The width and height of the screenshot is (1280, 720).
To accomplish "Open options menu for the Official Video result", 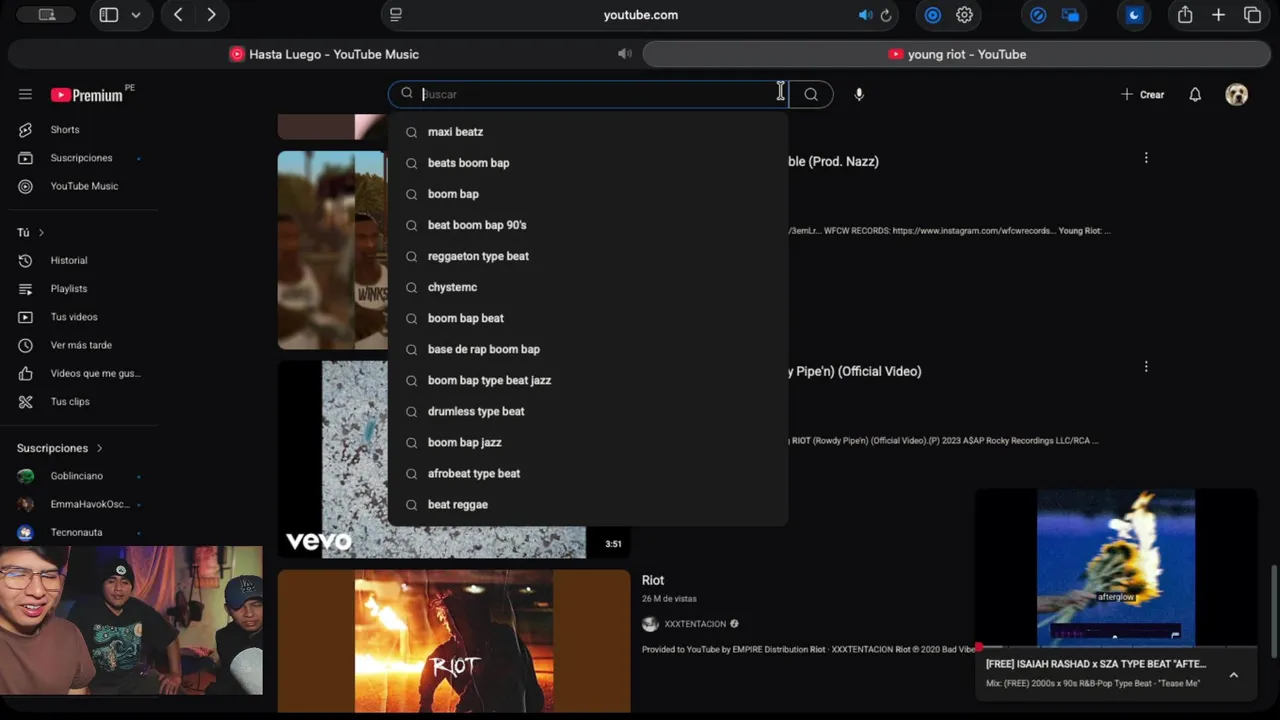I will point(1146,367).
